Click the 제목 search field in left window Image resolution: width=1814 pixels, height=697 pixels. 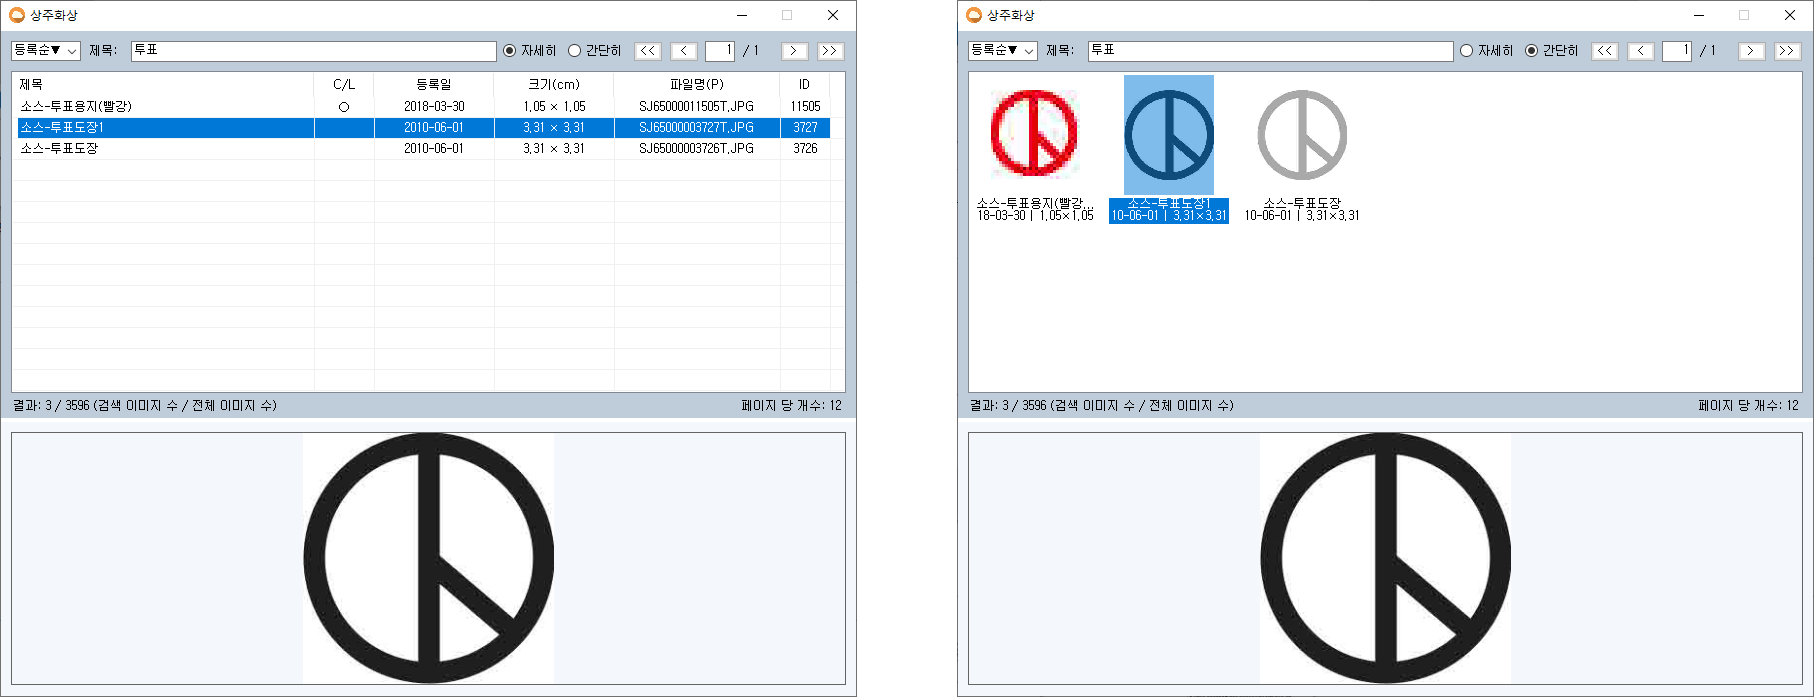(313, 51)
